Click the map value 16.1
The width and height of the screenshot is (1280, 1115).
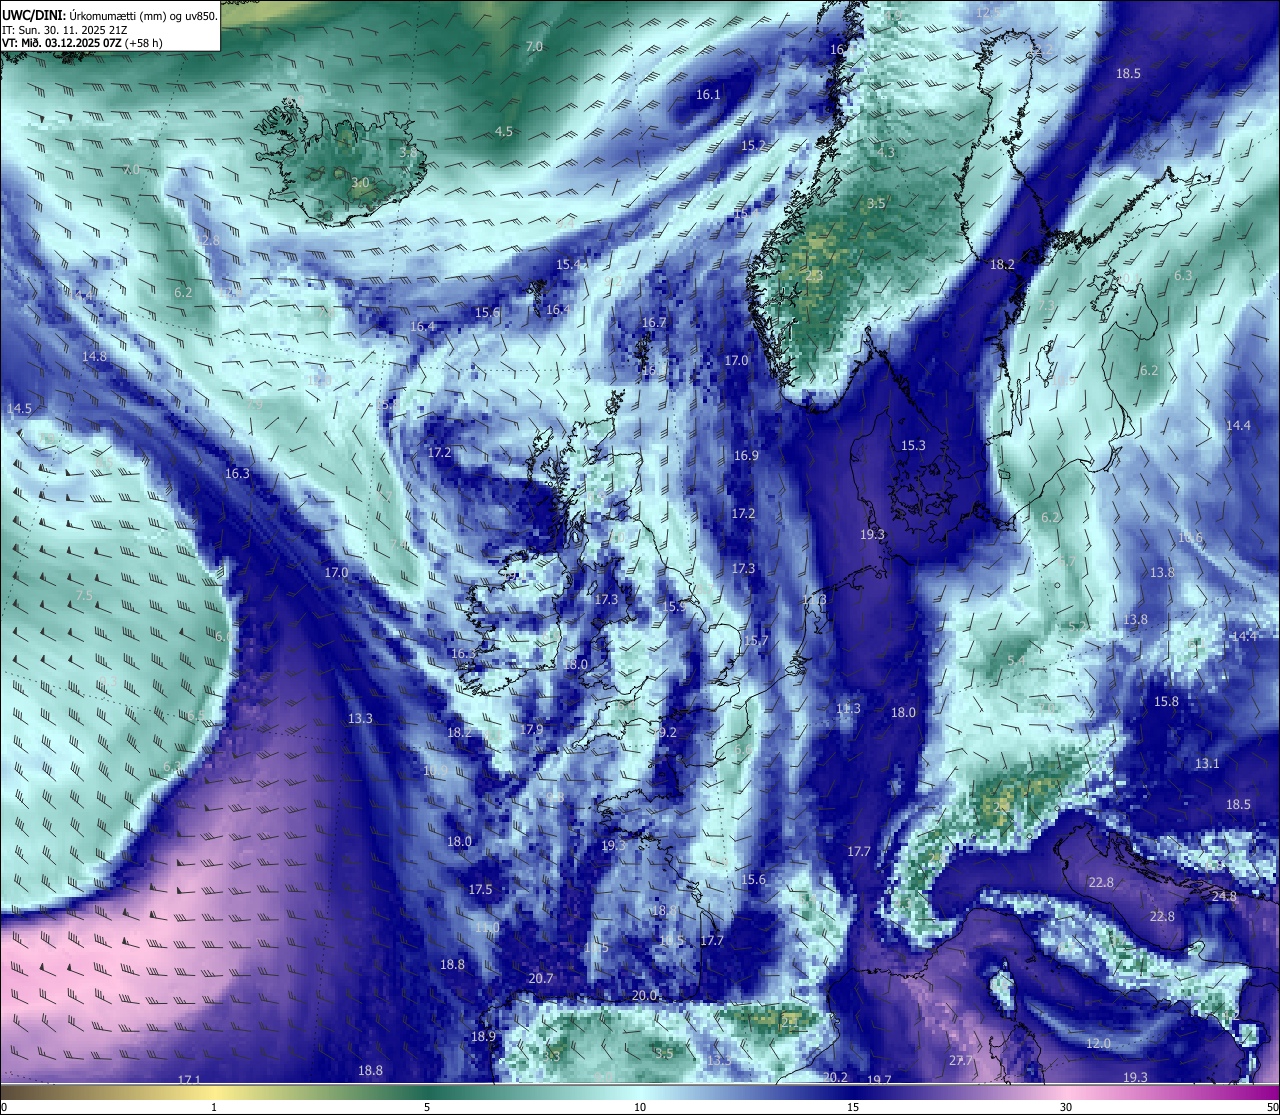[708, 94]
